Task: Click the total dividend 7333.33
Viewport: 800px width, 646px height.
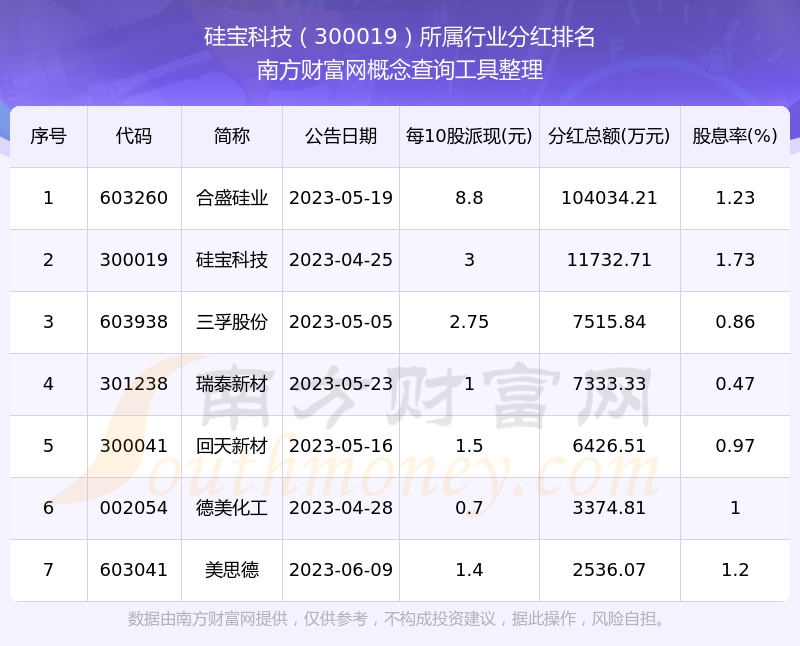Action: 609,384
